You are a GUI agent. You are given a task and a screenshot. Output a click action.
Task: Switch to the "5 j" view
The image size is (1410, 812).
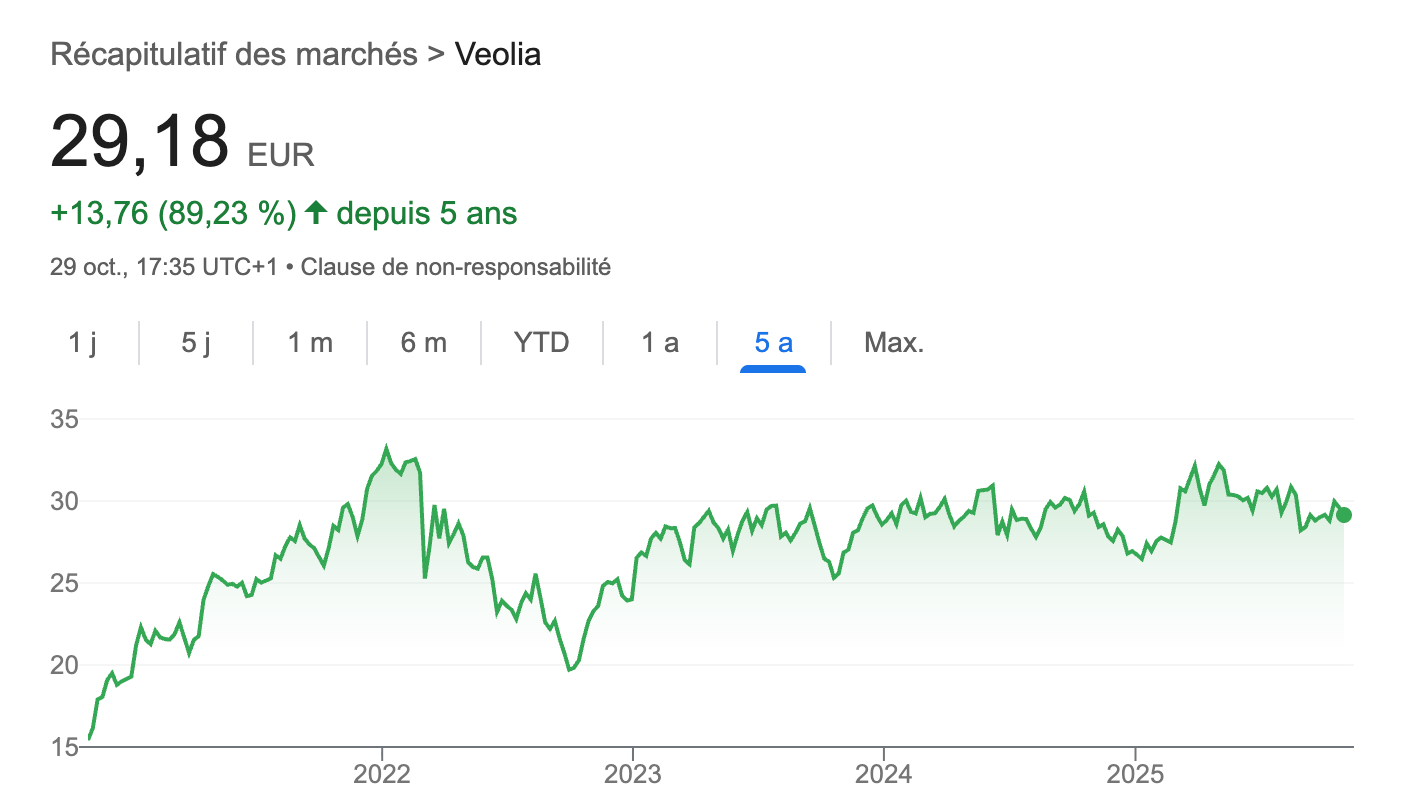coord(194,342)
